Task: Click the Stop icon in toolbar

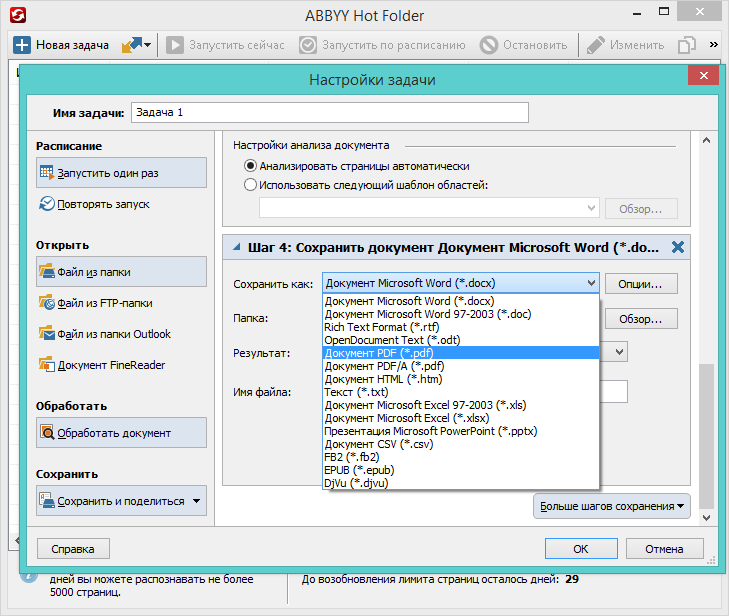Action: (489, 45)
